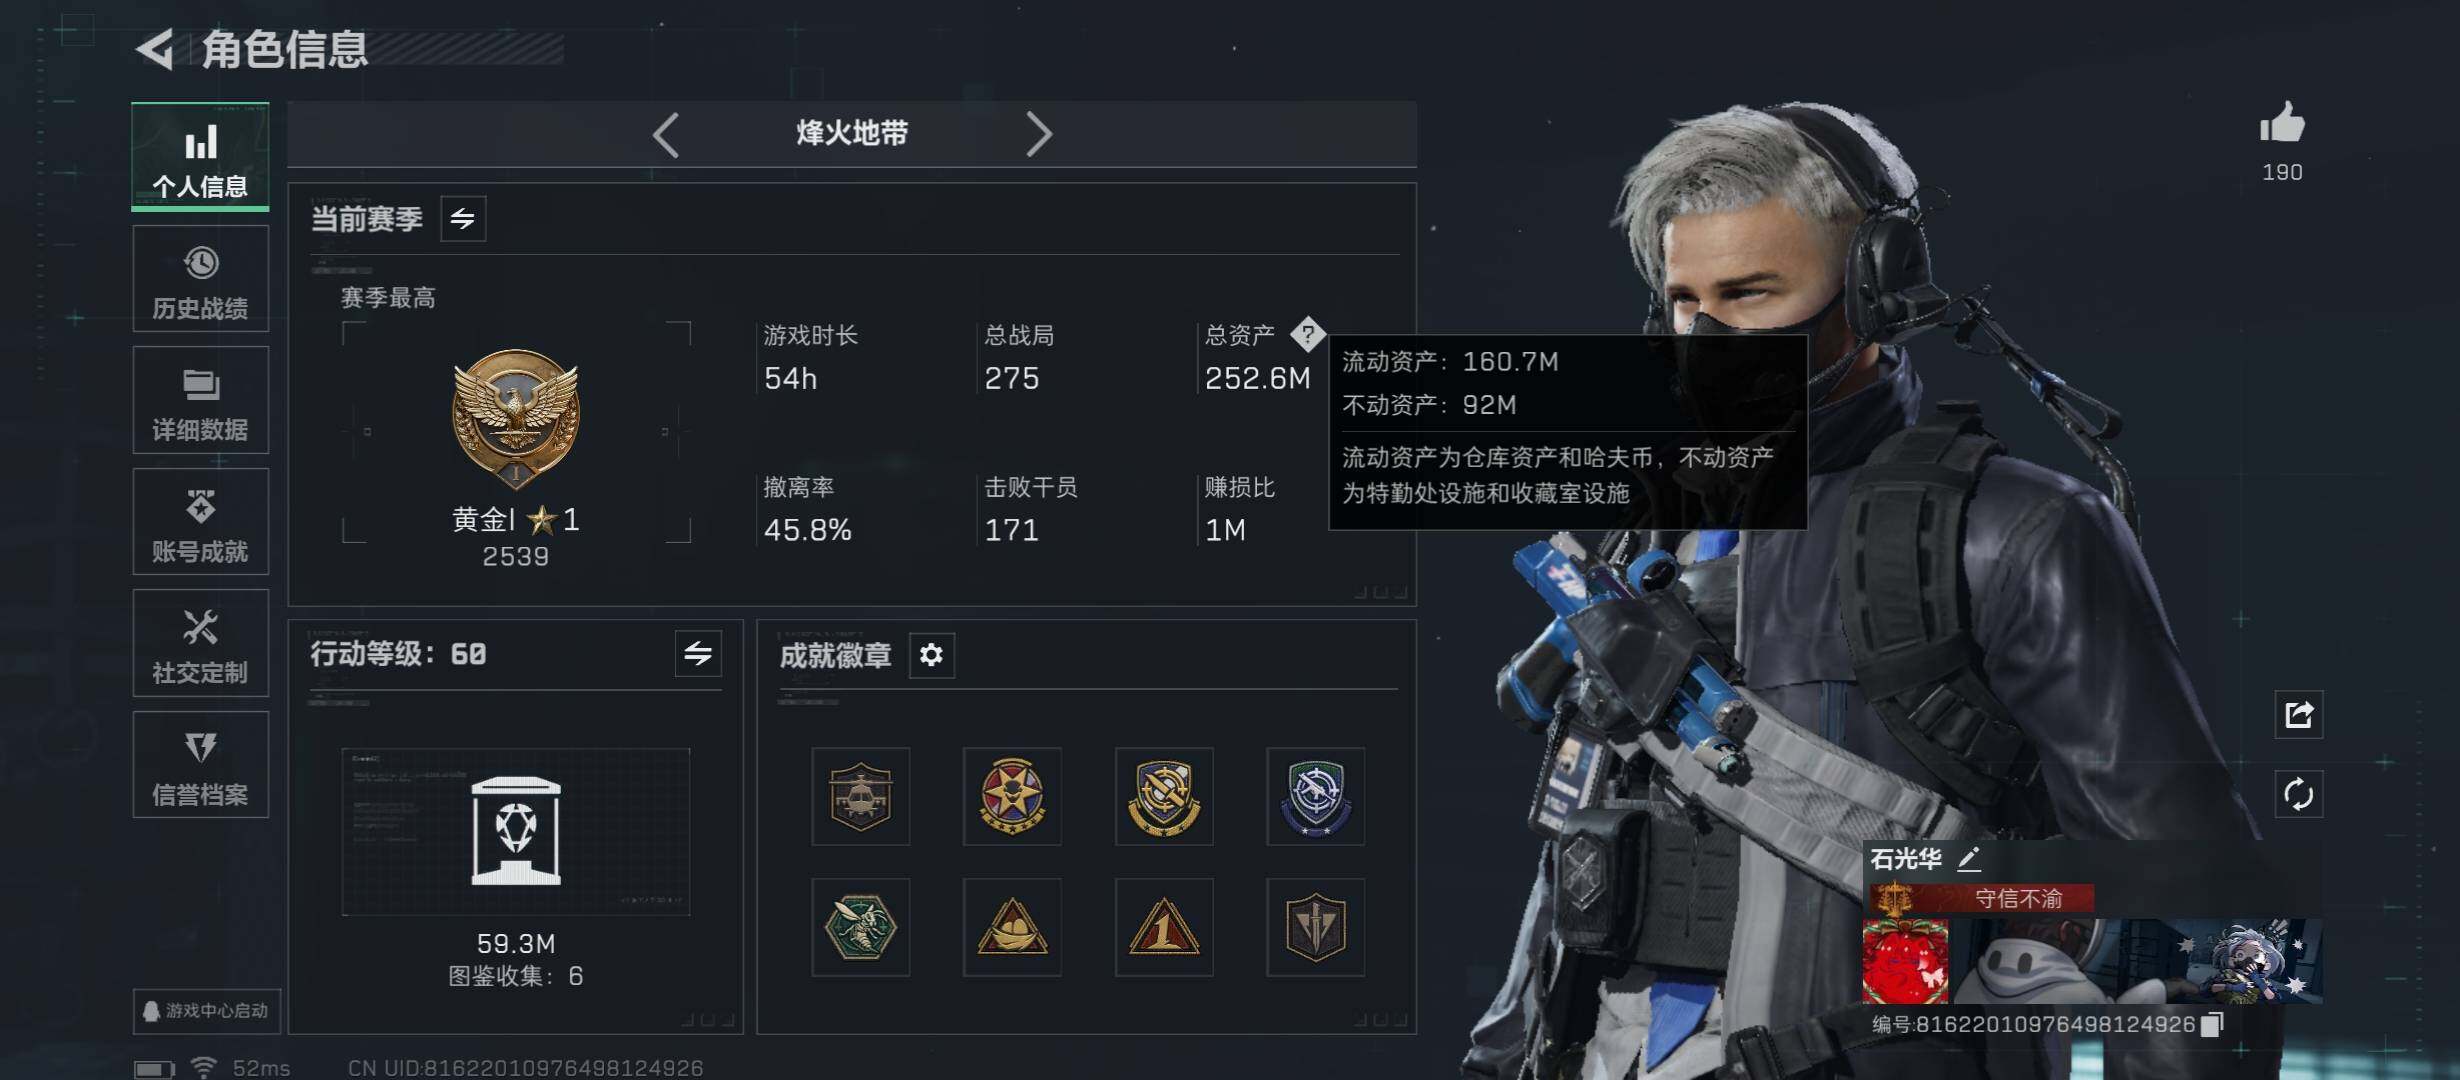The image size is (2460, 1080).
Task: Click the thumbs-up like icon
Action: click(x=2282, y=124)
